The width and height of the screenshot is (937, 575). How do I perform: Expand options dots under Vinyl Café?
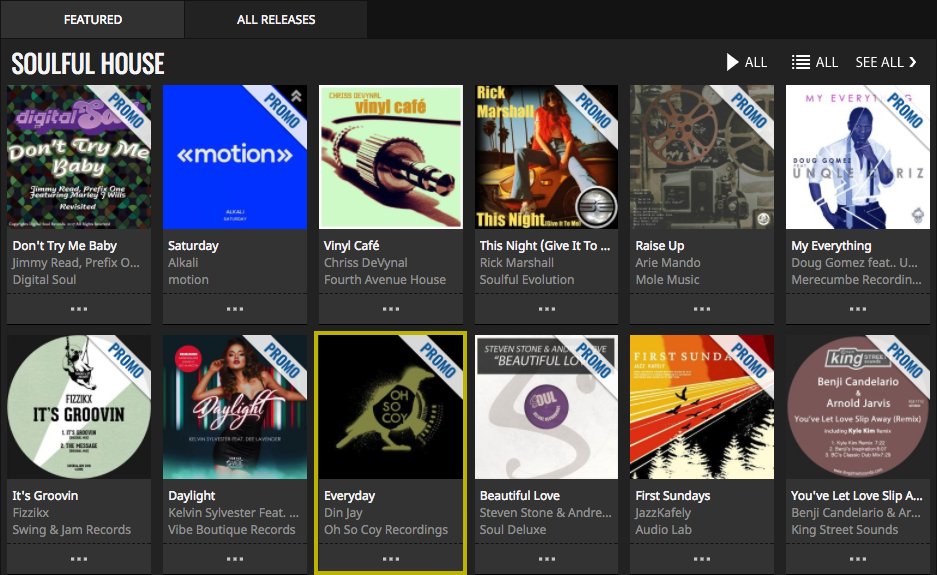(x=391, y=309)
